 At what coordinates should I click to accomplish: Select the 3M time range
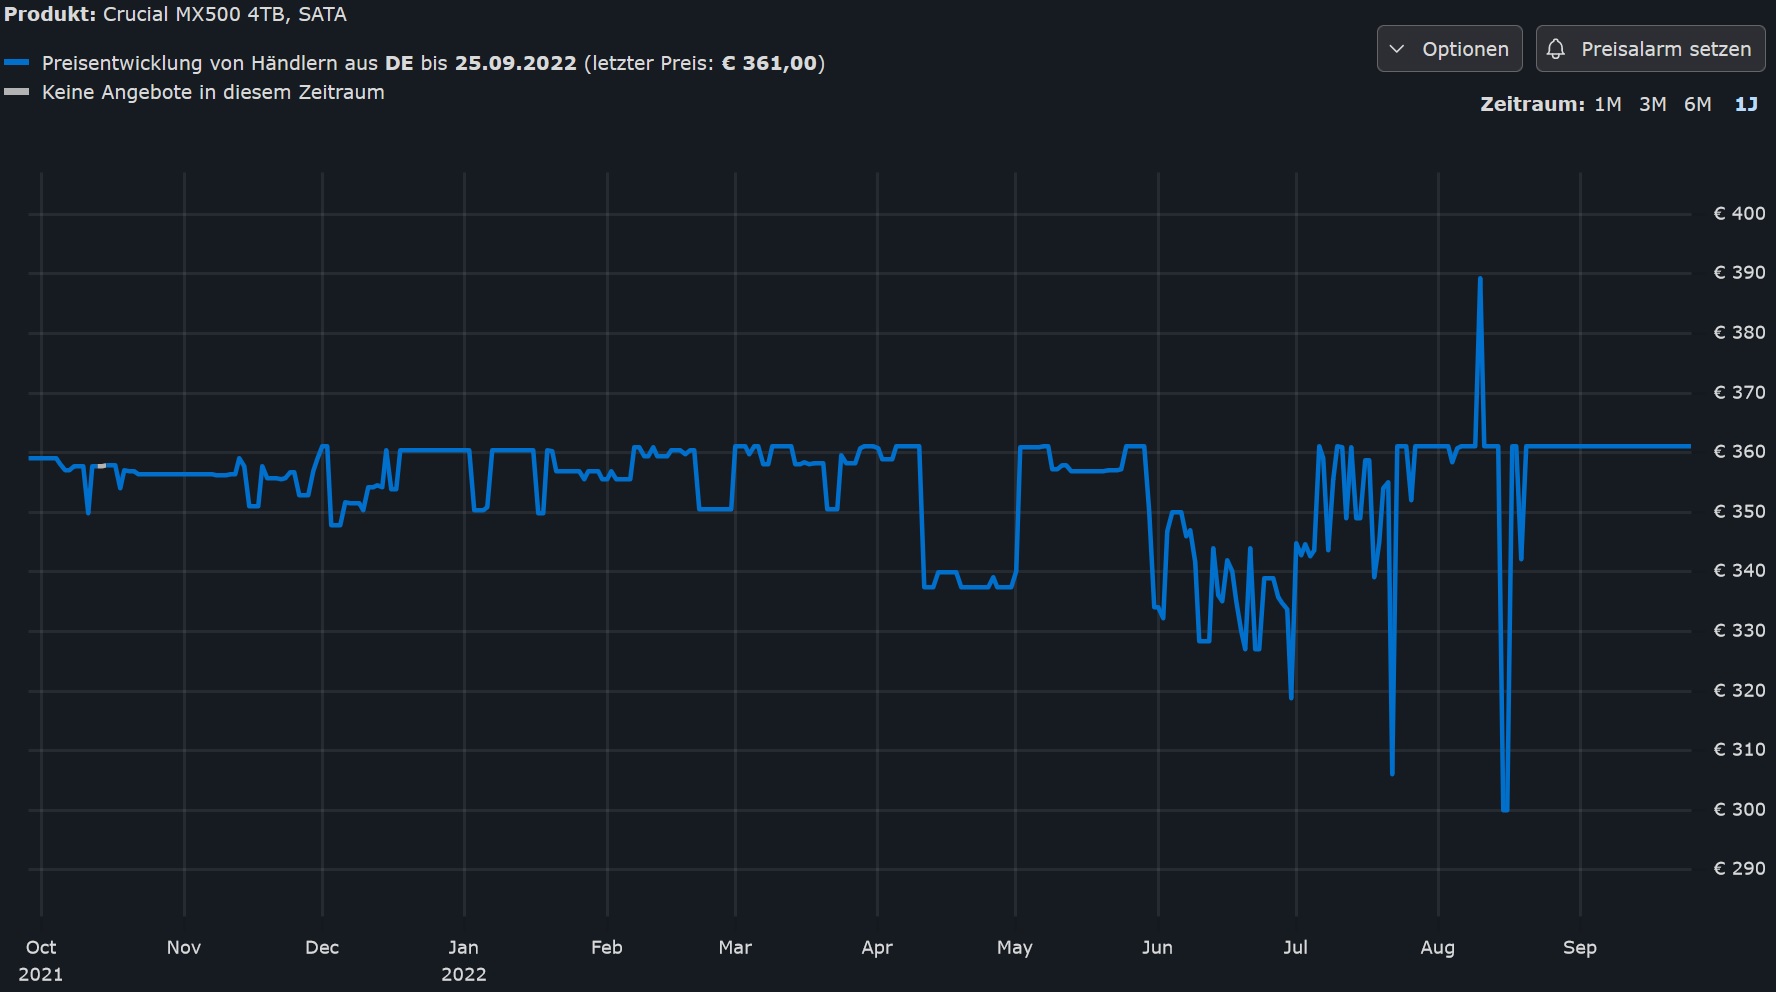[x=1652, y=104]
